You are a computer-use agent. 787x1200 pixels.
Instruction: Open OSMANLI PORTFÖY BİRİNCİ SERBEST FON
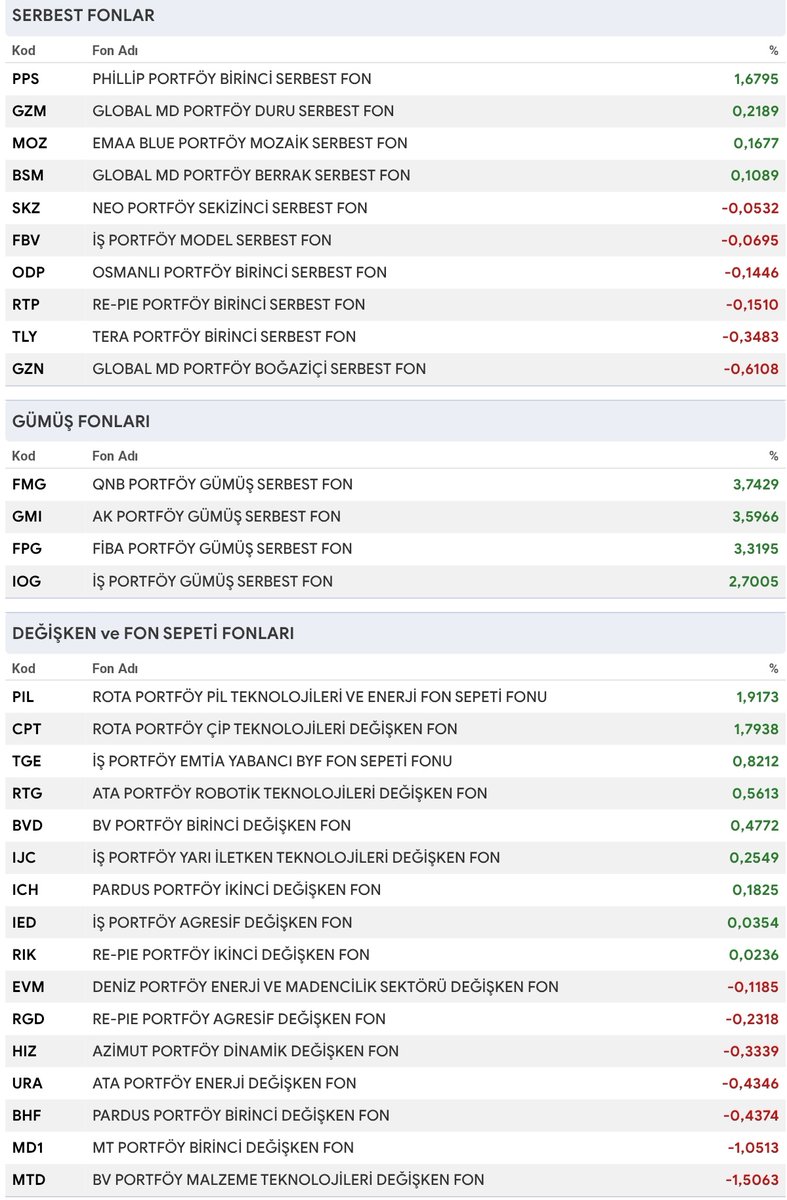[239, 272]
